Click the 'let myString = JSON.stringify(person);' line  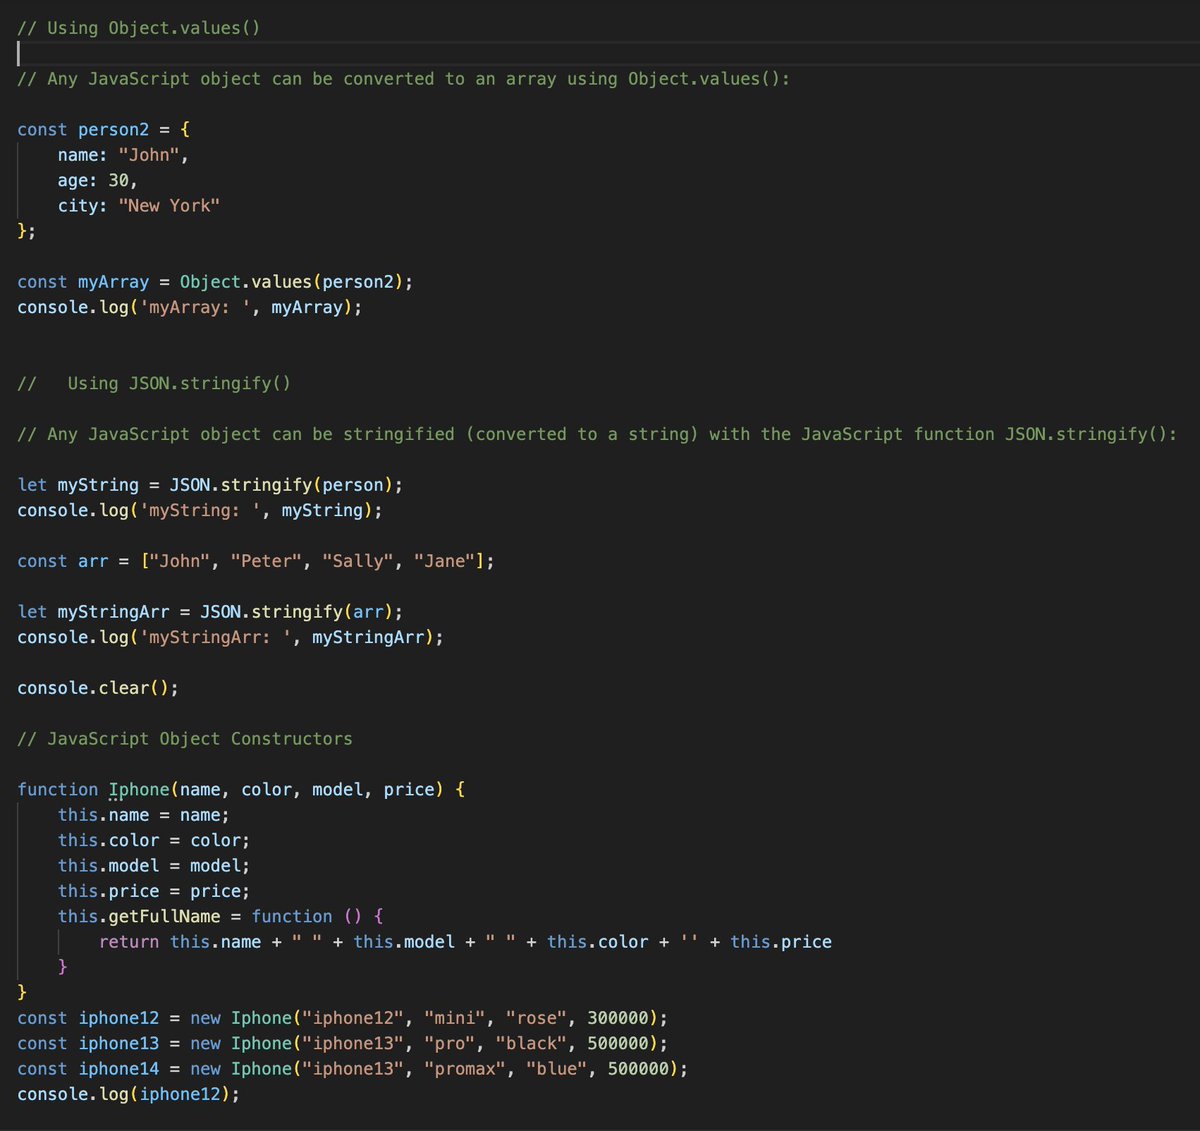pyautogui.click(x=210, y=485)
